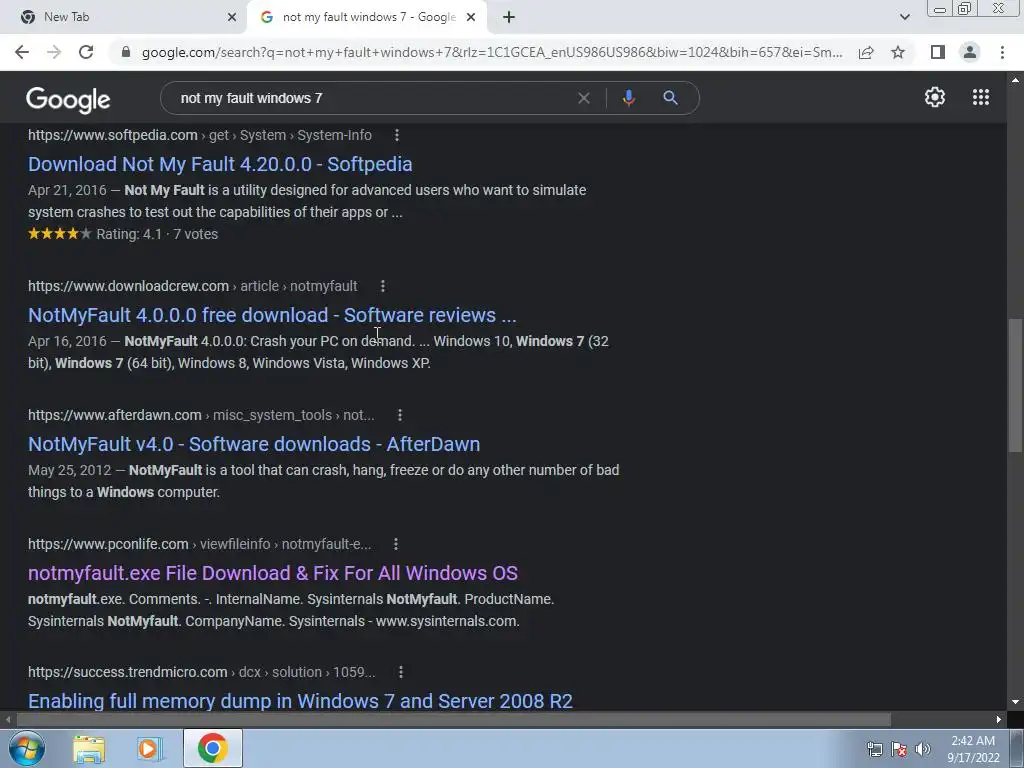Open more options for downloadcrew result

(x=383, y=286)
